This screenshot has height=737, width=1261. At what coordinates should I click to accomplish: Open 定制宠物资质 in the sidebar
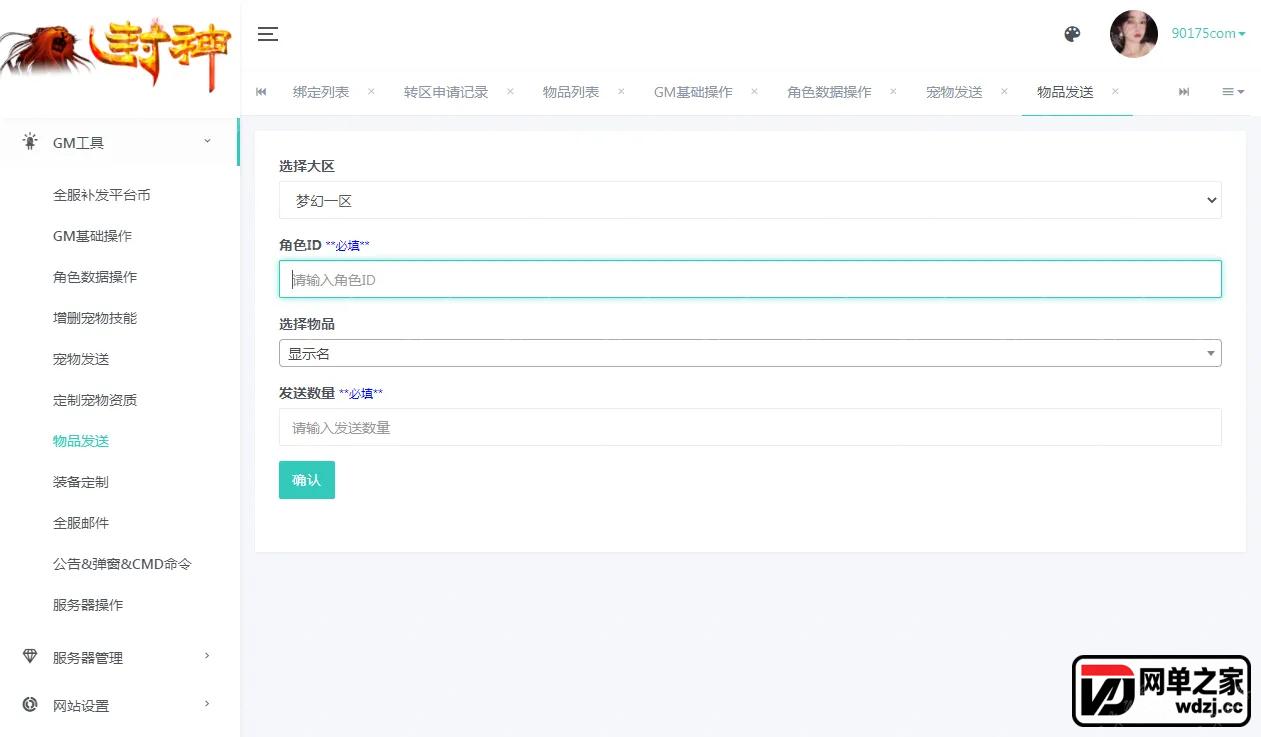[95, 400]
